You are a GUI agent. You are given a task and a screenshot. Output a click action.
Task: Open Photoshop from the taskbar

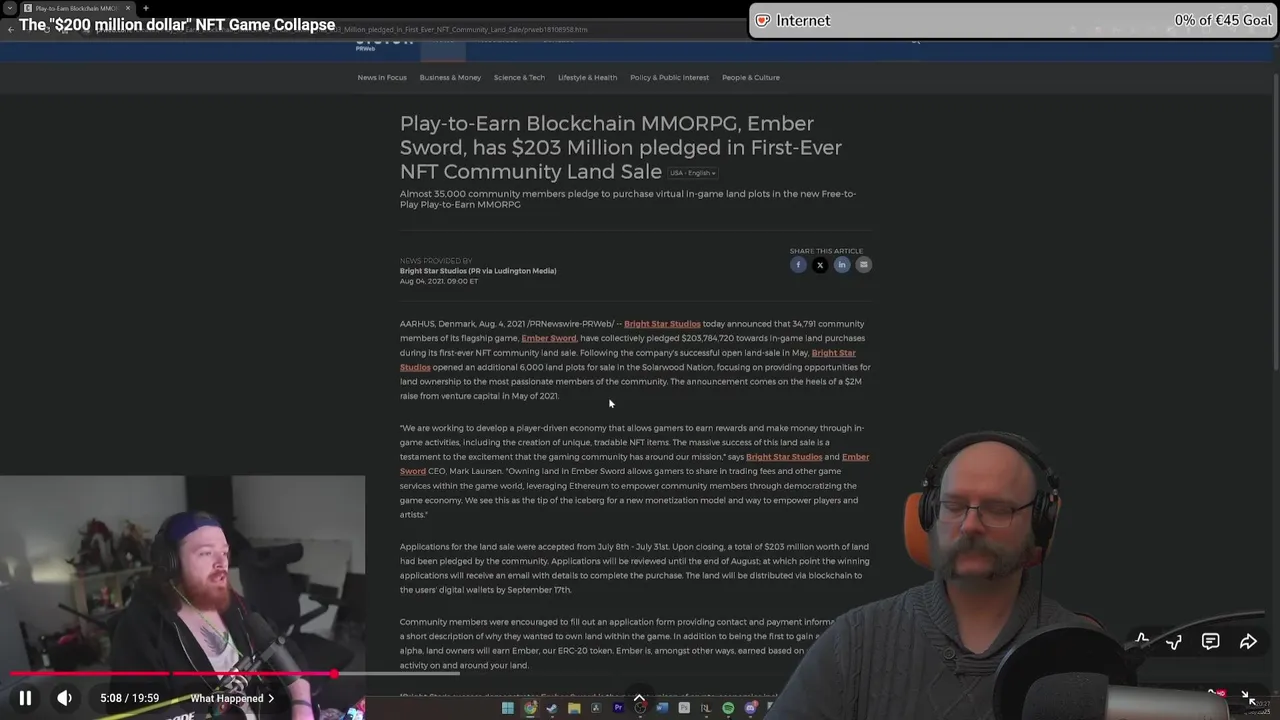click(x=684, y=707)
